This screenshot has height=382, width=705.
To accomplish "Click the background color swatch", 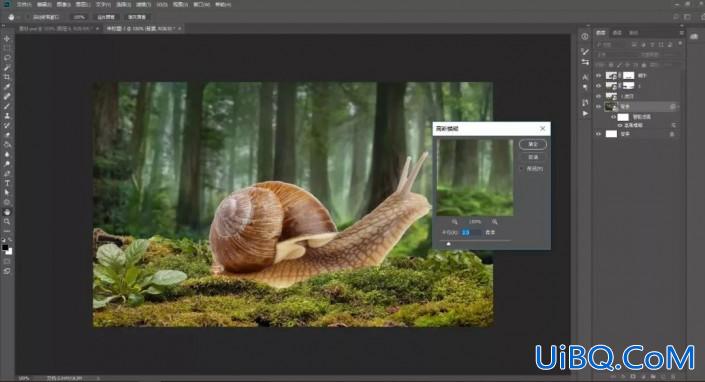I will (x=9, y=251).
